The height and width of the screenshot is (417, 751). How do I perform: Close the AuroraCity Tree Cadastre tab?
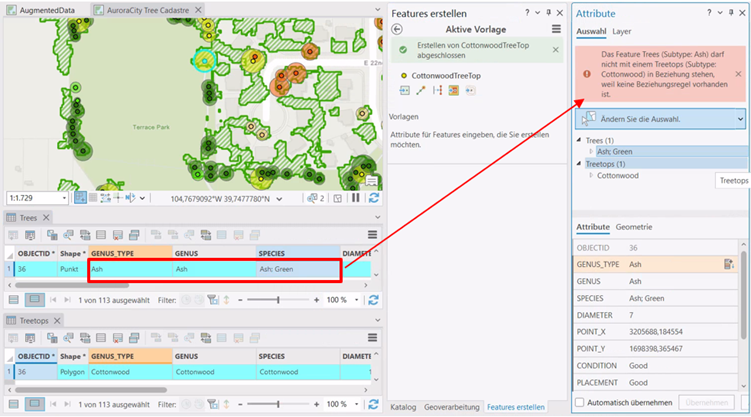tap(198, 10)
